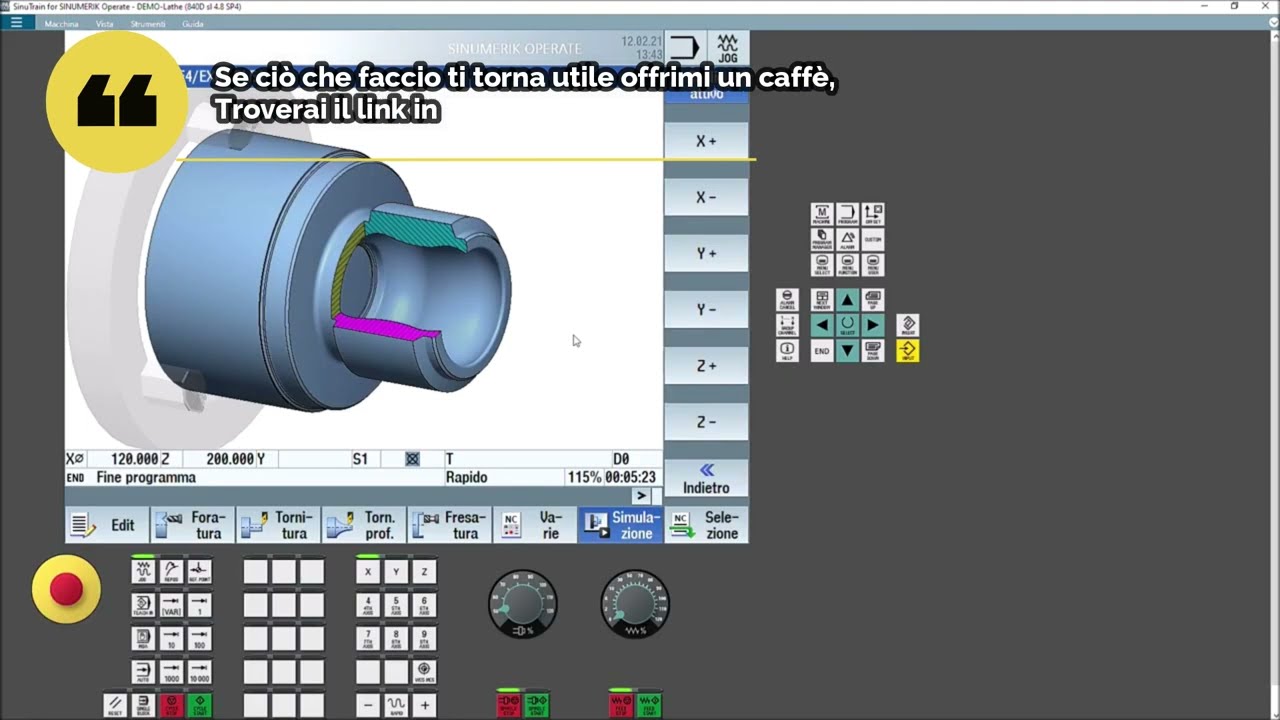Select the increment 1000 key
This screenshot has height=720, width=1280.
point(171,672)
